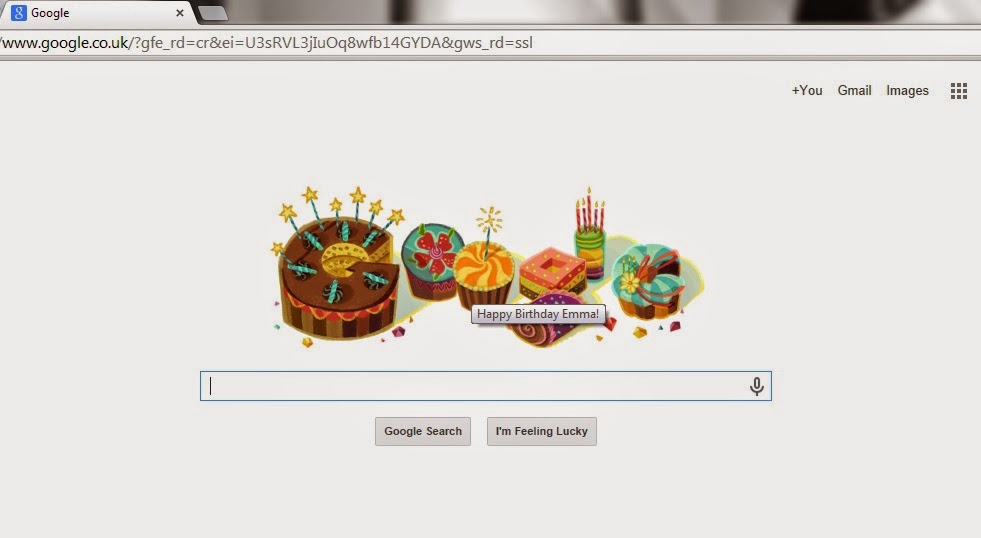Viewport: 981px width, 538px height.
Task: Open the Google apps grid icon
Action: pyautogui.click(x=958, y=91)
